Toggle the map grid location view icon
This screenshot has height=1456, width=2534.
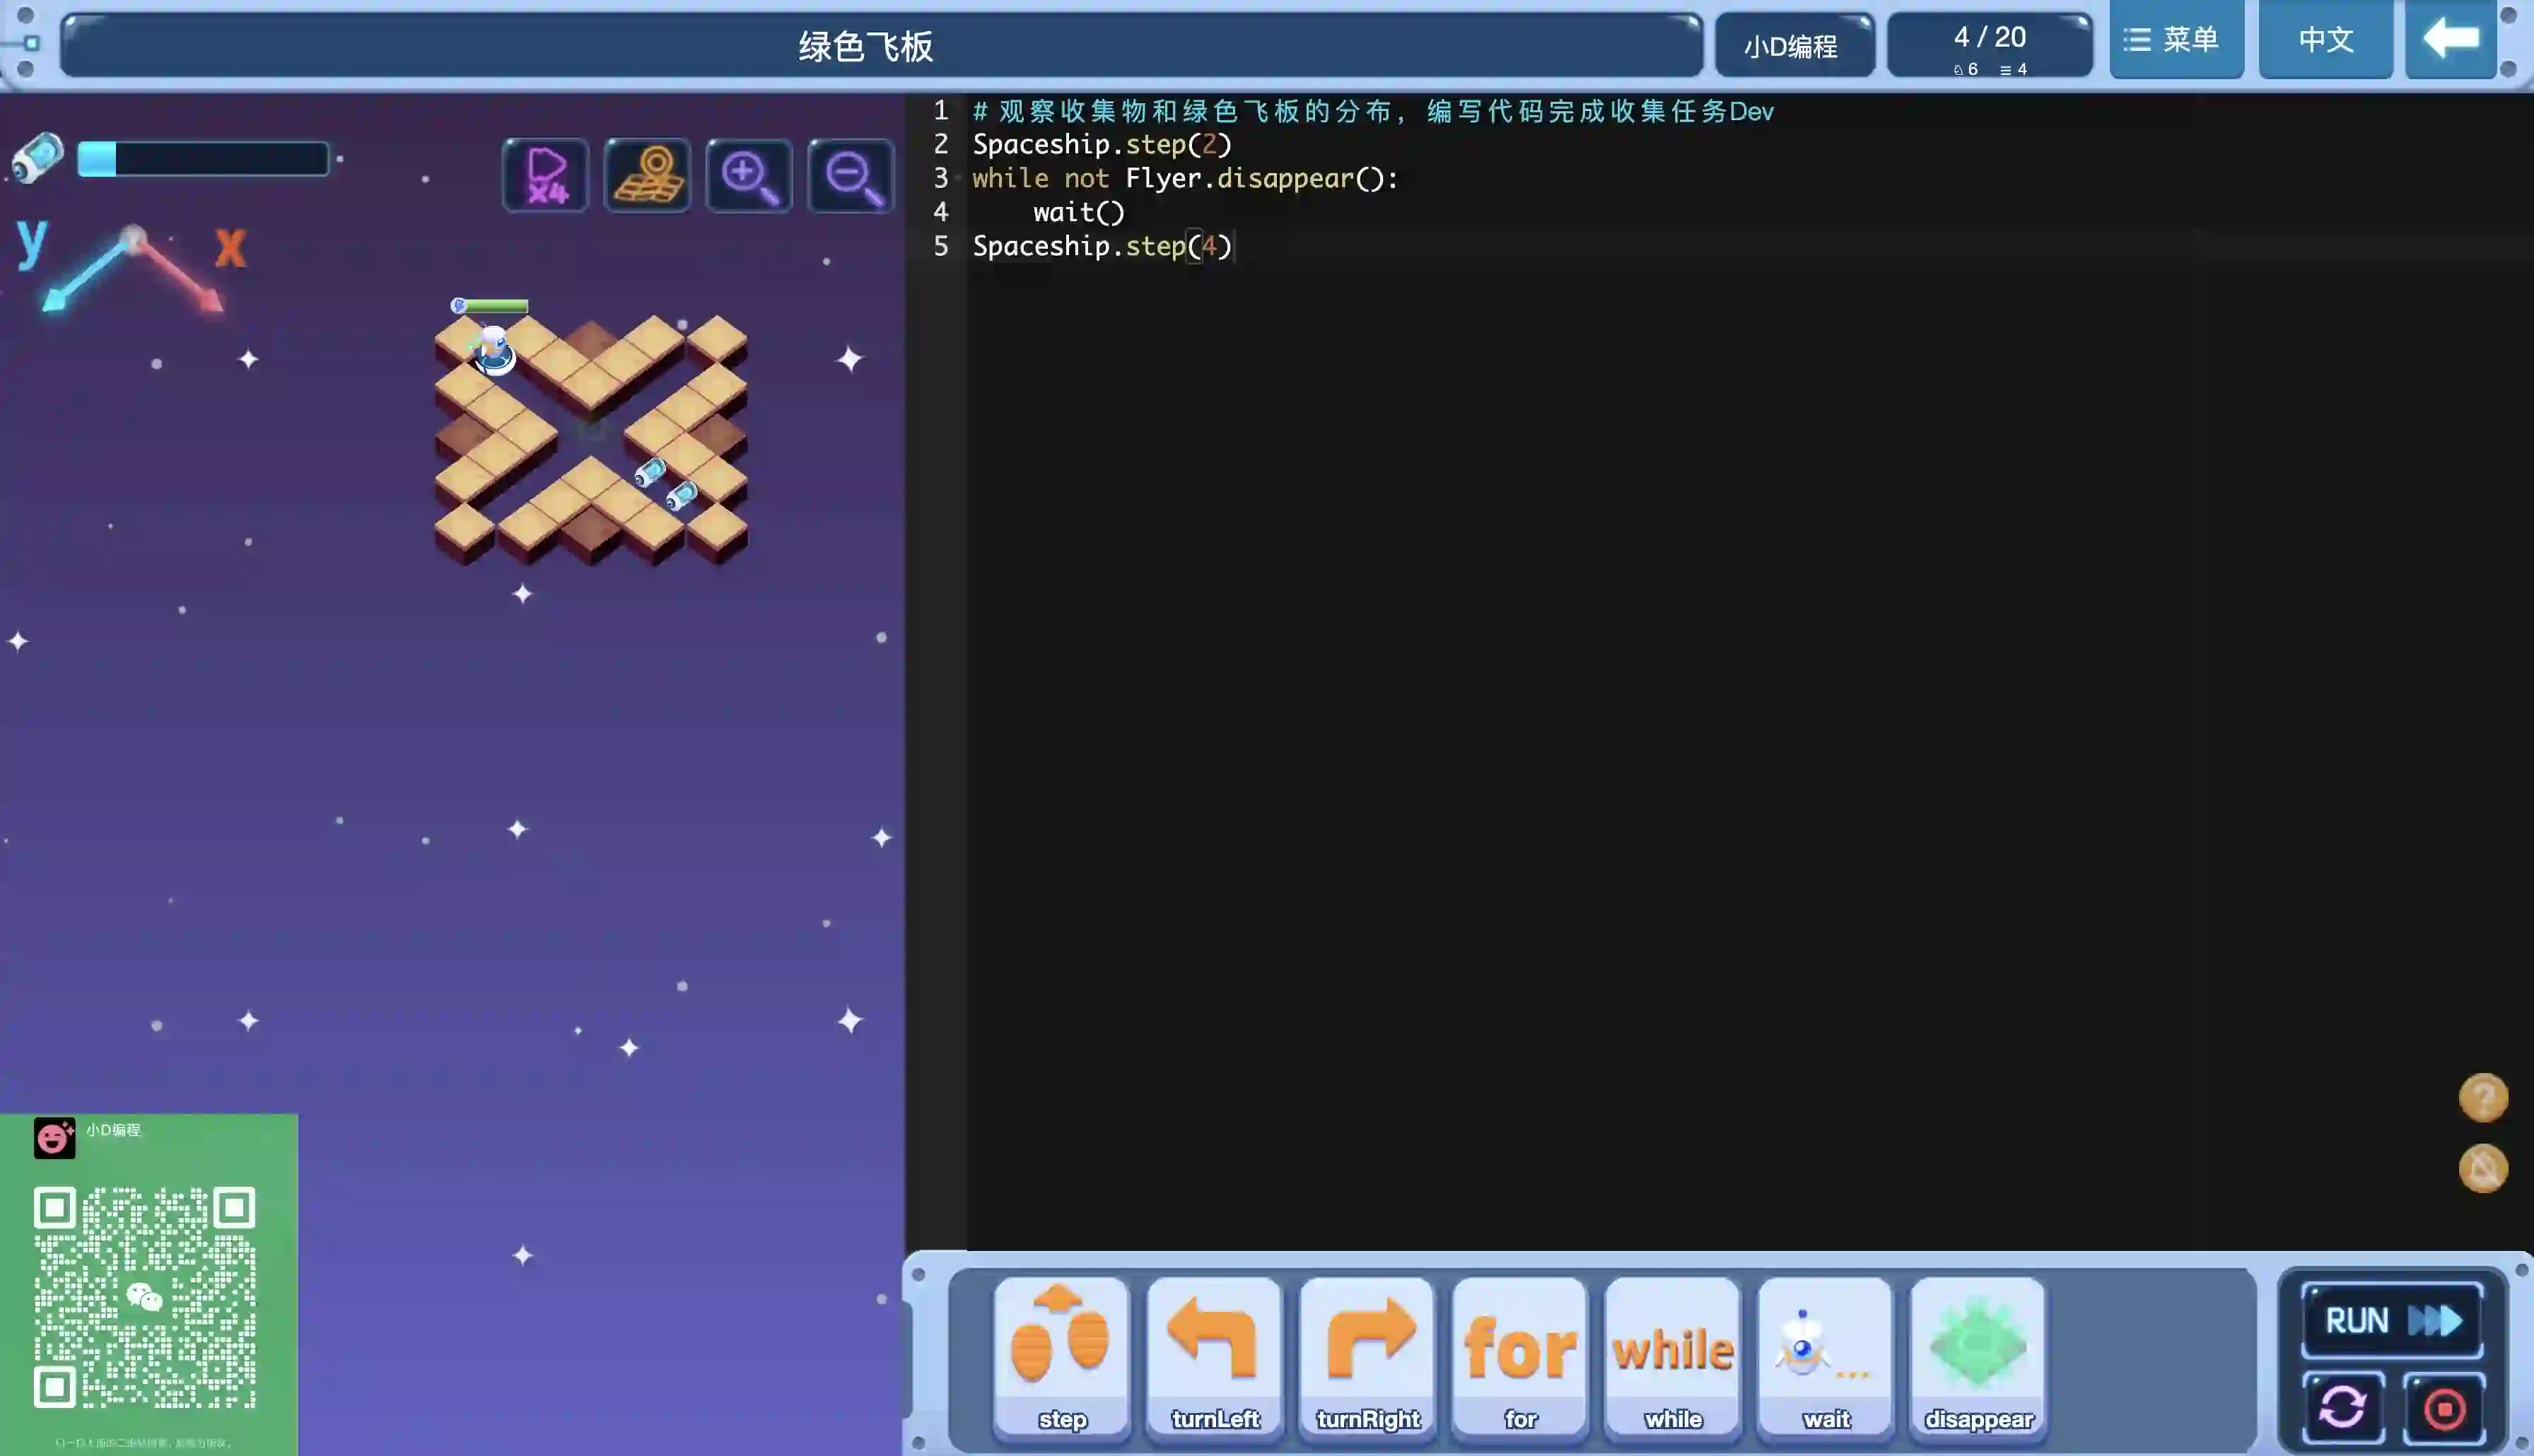click(647, 176)
